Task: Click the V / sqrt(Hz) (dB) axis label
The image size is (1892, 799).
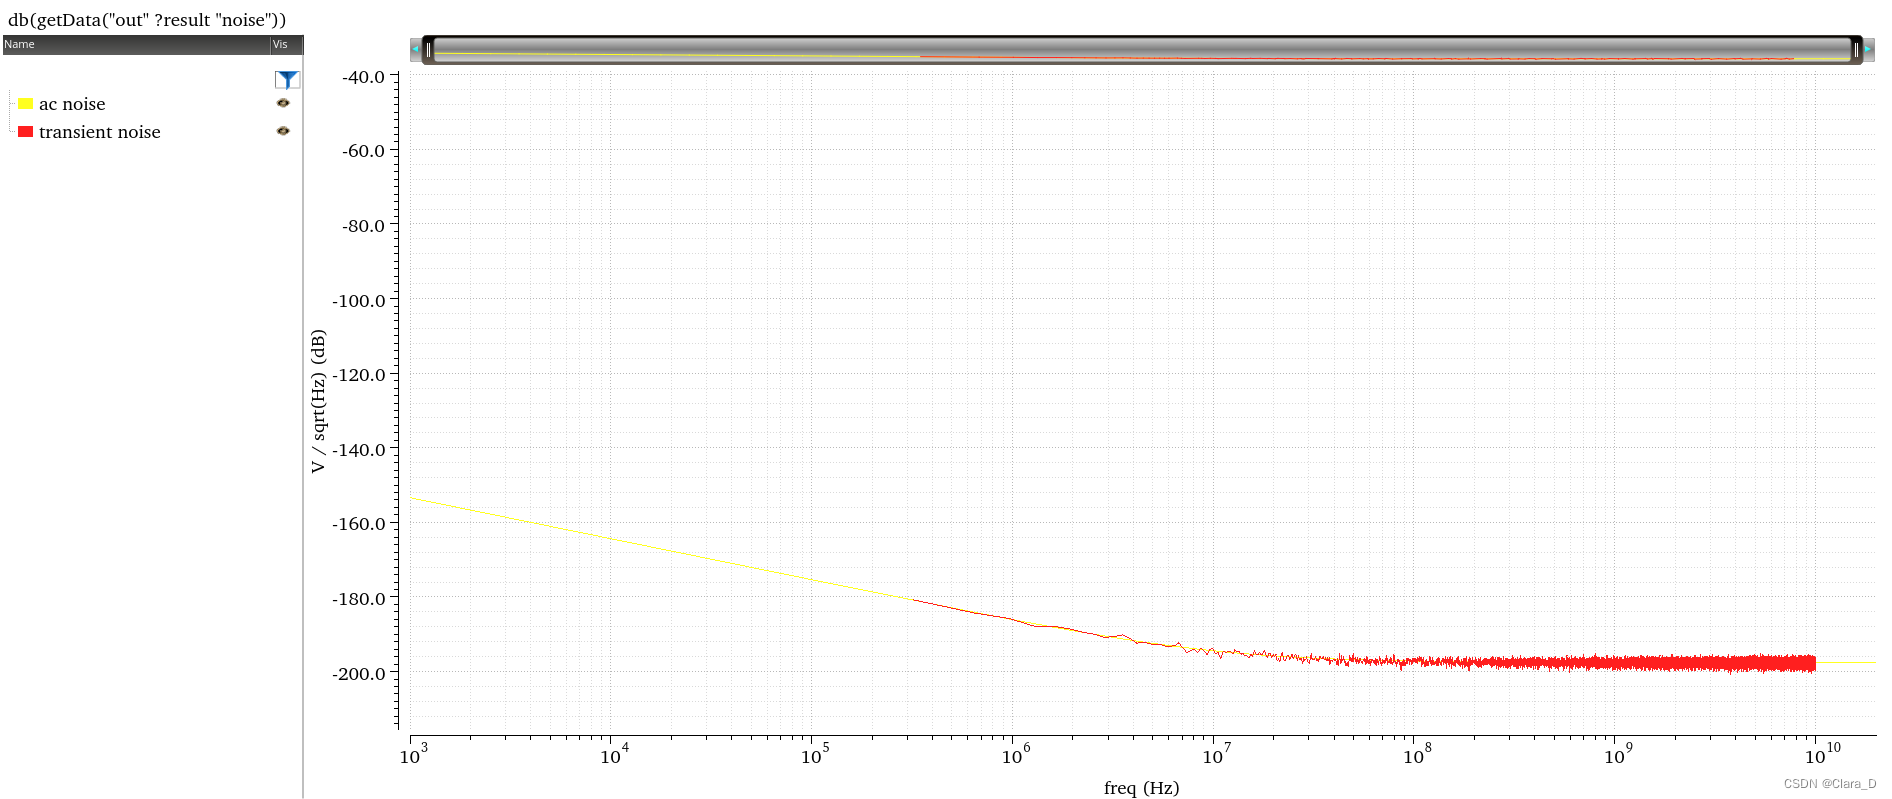Action: click(318, 401)
